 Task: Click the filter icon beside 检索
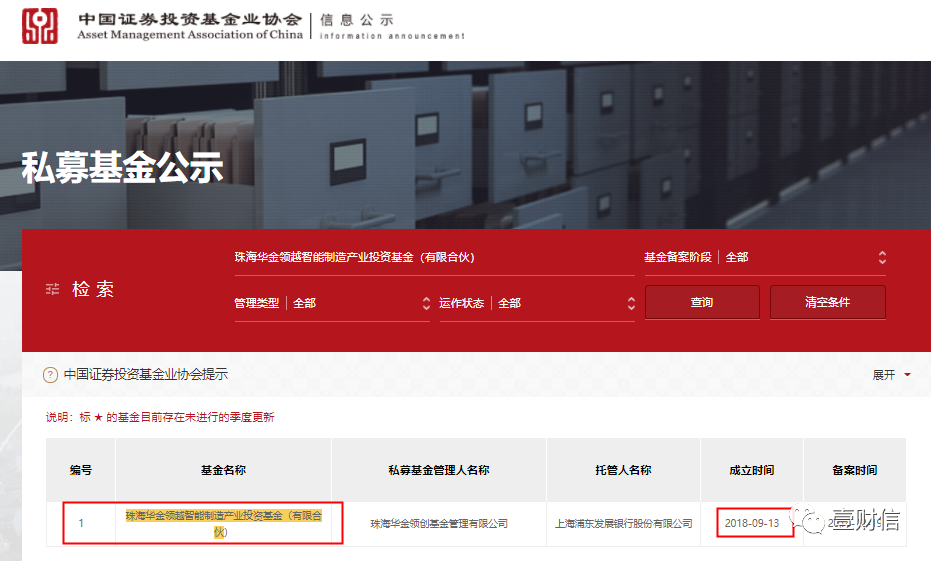tap(53, 289)
